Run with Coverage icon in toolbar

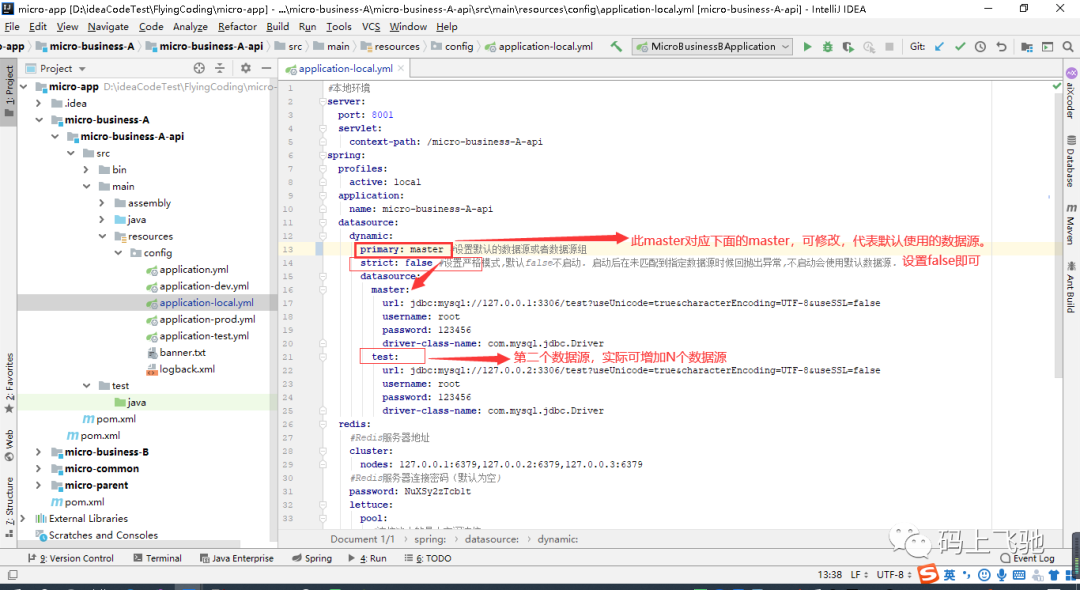click(848, 47)
